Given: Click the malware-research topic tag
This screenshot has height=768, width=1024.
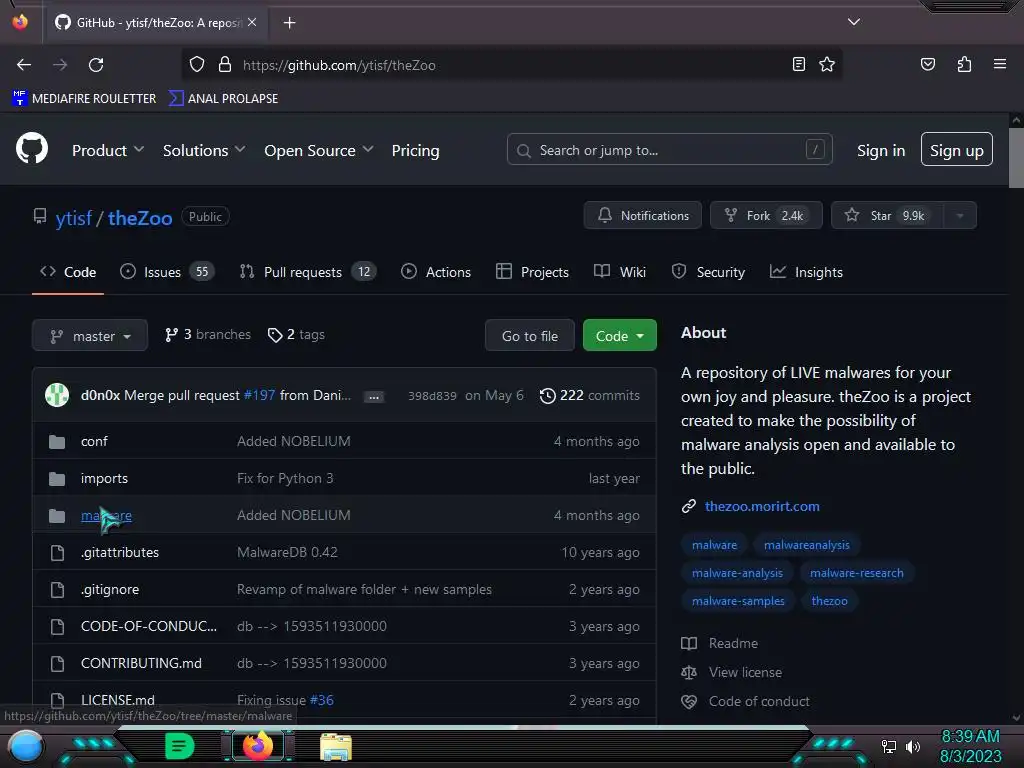Looking at the screenshot, I should click(857, 573).
